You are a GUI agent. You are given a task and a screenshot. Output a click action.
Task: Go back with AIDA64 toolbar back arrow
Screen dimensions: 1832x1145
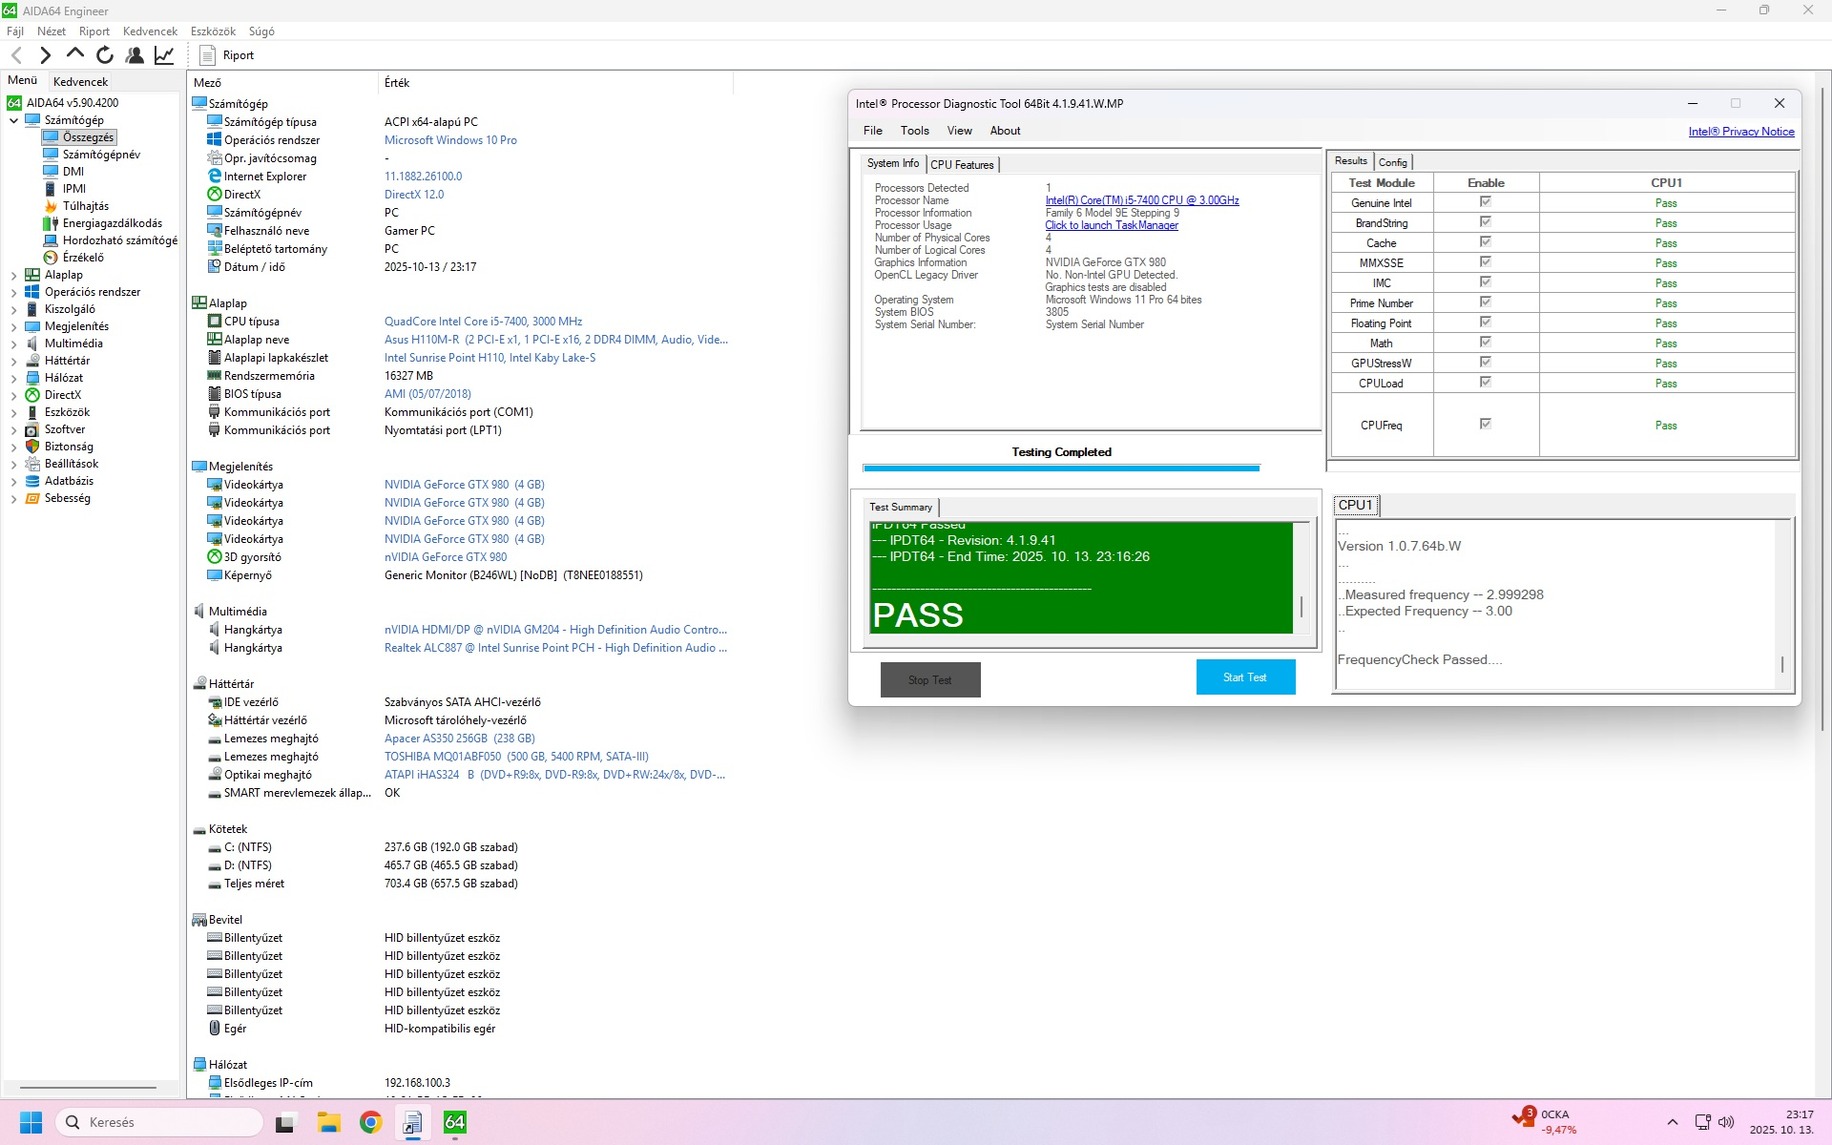point(17,55)
